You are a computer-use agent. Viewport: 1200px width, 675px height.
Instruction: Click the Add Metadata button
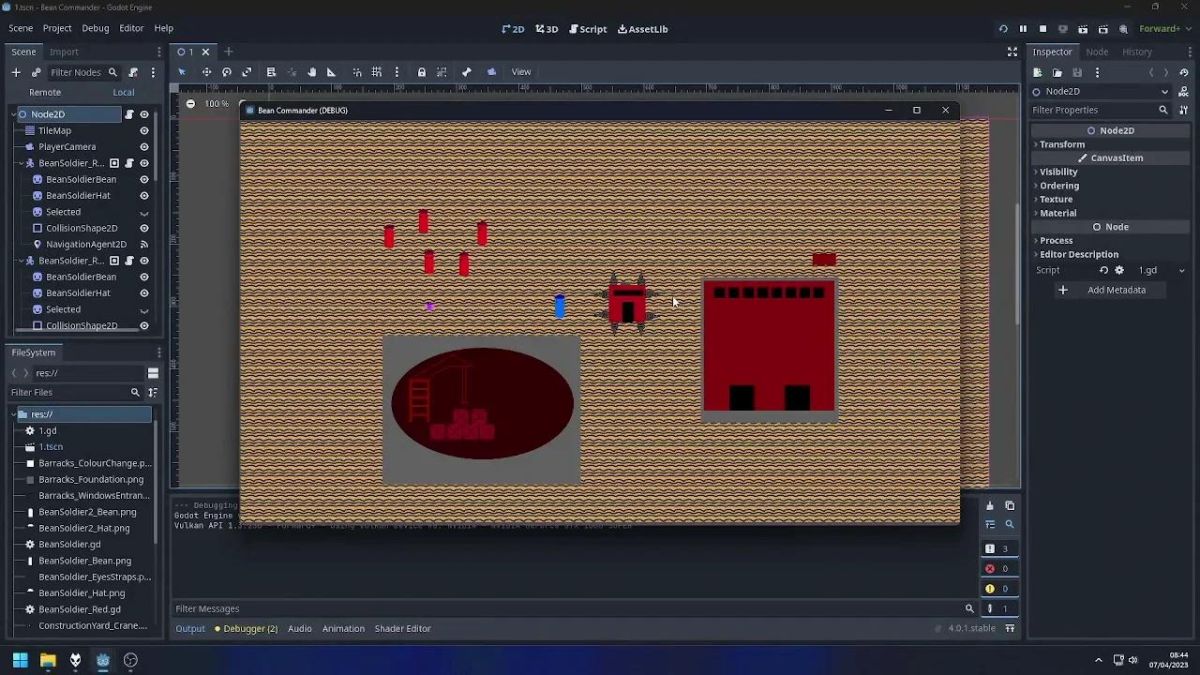pyautogui.click(x=1110, y=290)
